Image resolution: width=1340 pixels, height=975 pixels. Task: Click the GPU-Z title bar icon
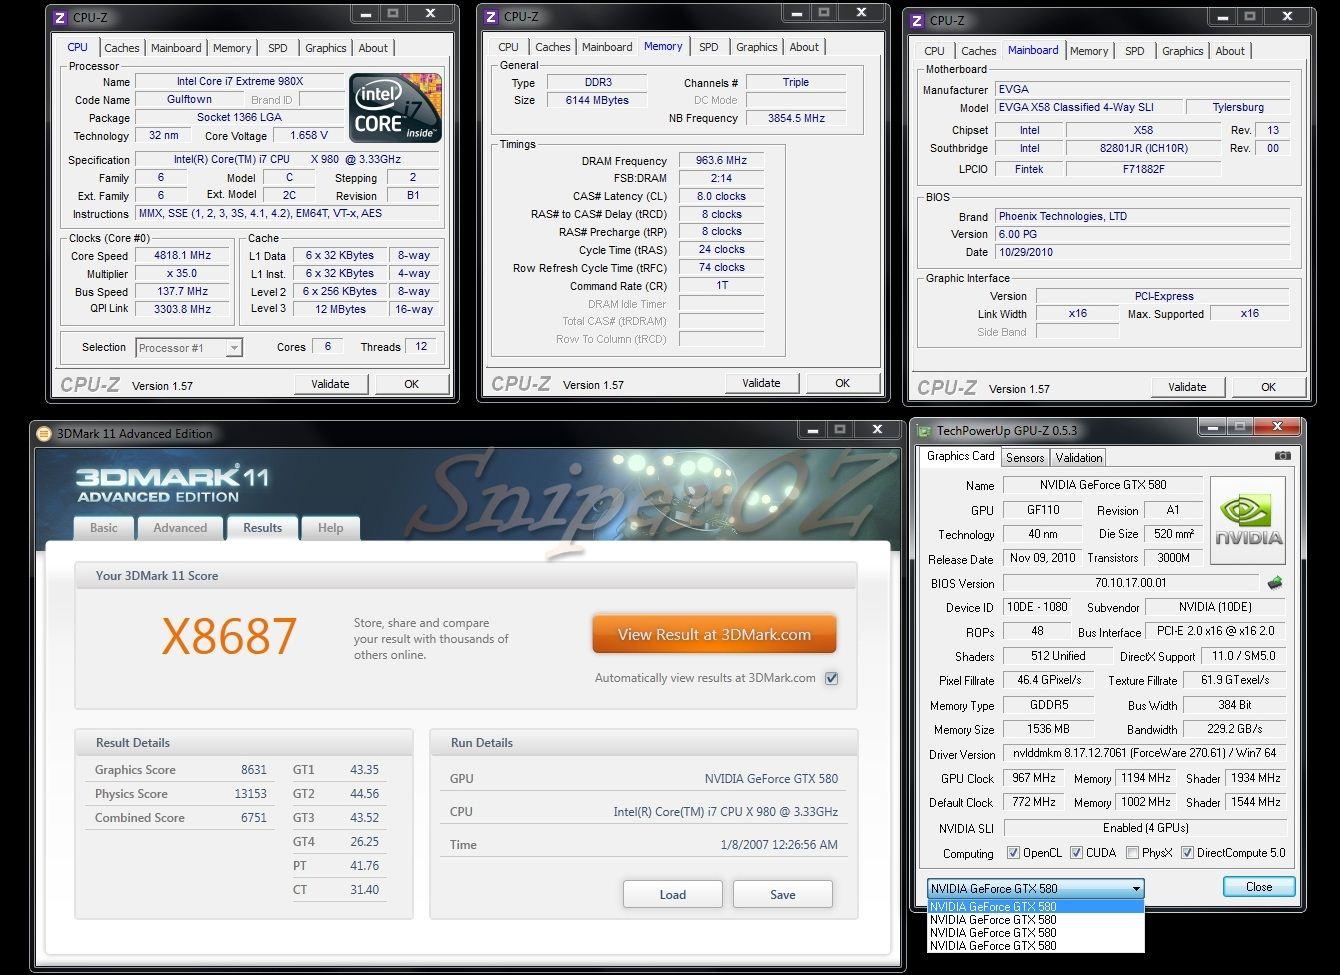[x=923, y=431]
